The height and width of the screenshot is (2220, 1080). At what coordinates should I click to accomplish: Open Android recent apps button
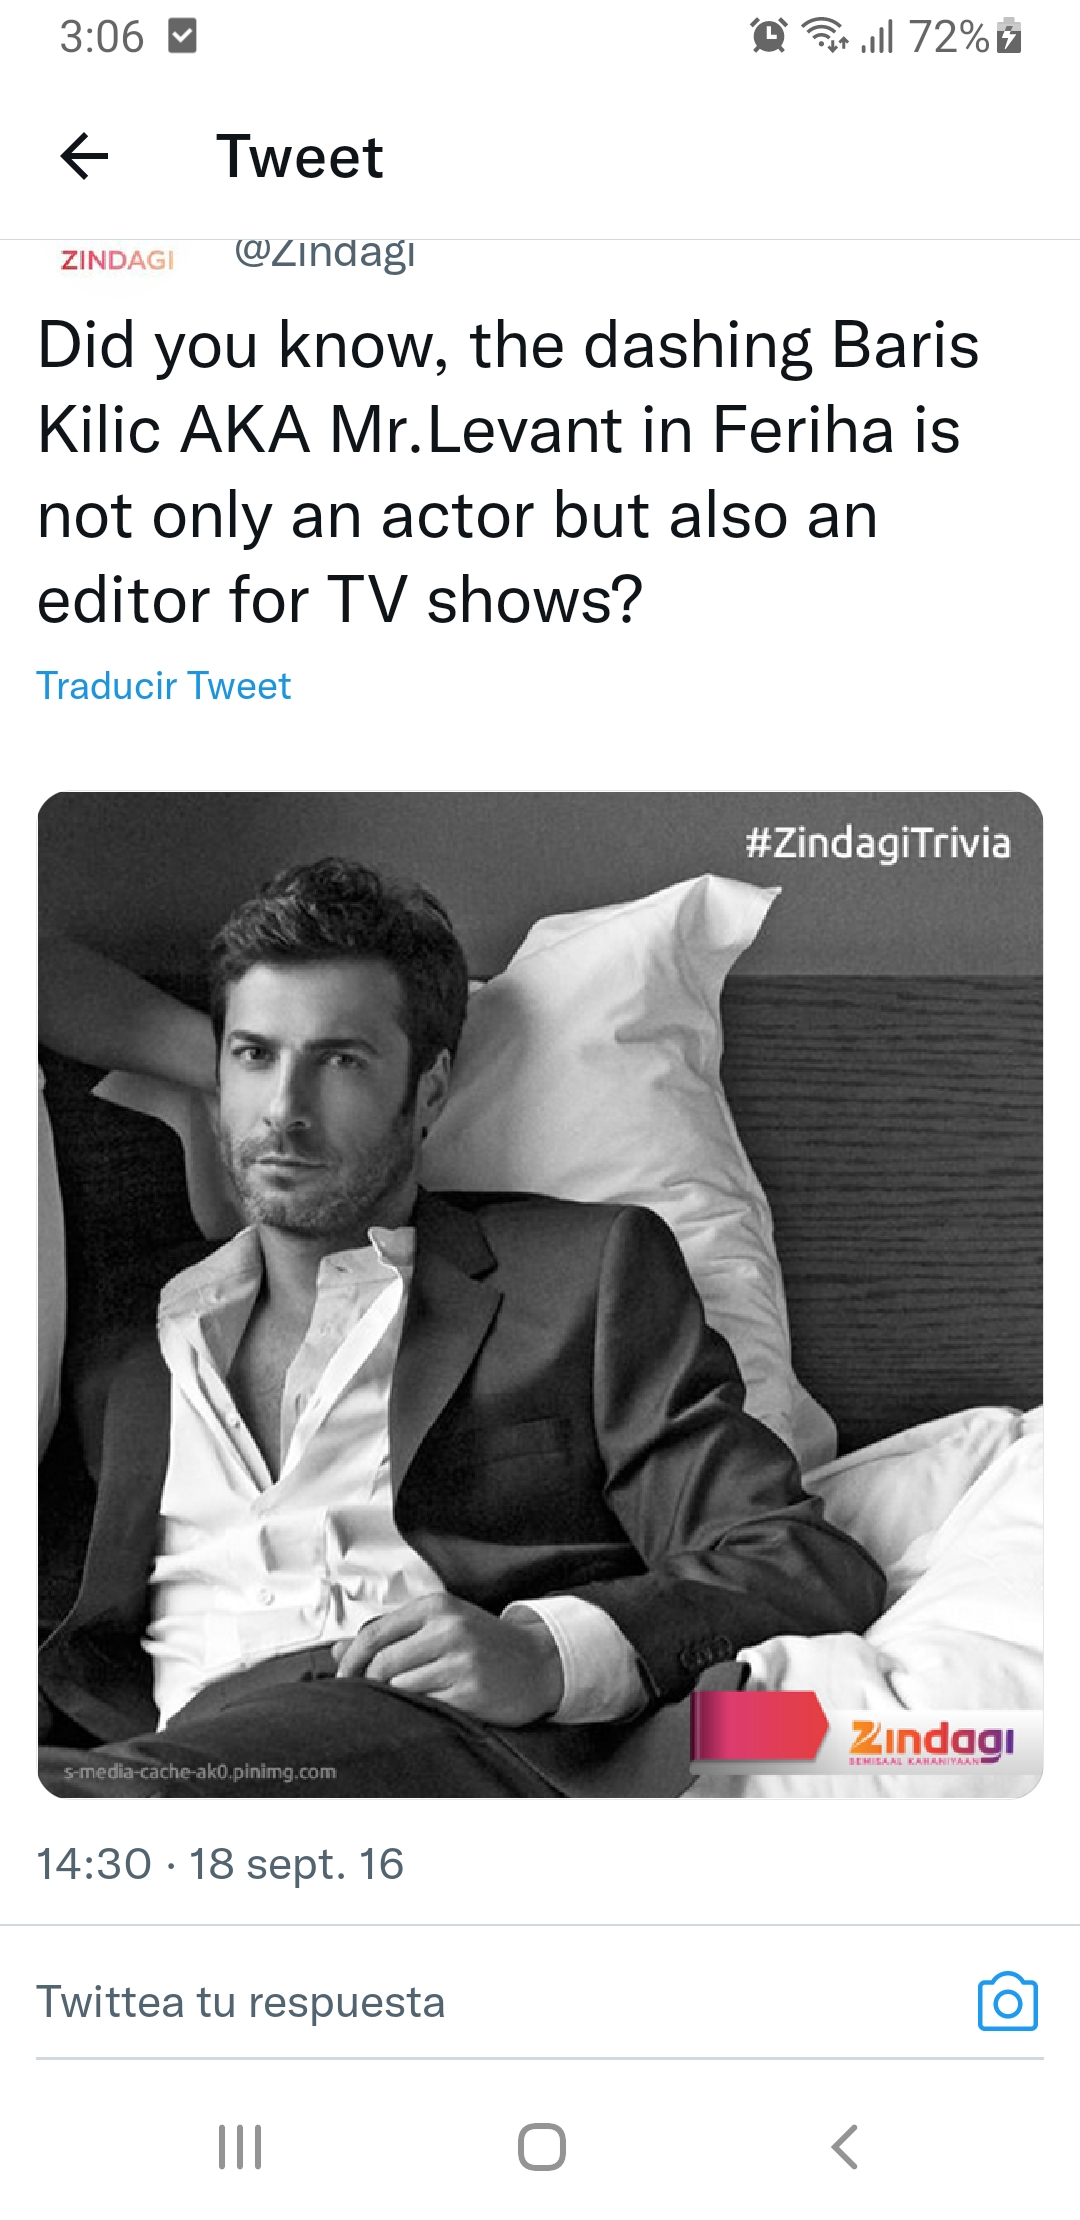(240, 2146)
